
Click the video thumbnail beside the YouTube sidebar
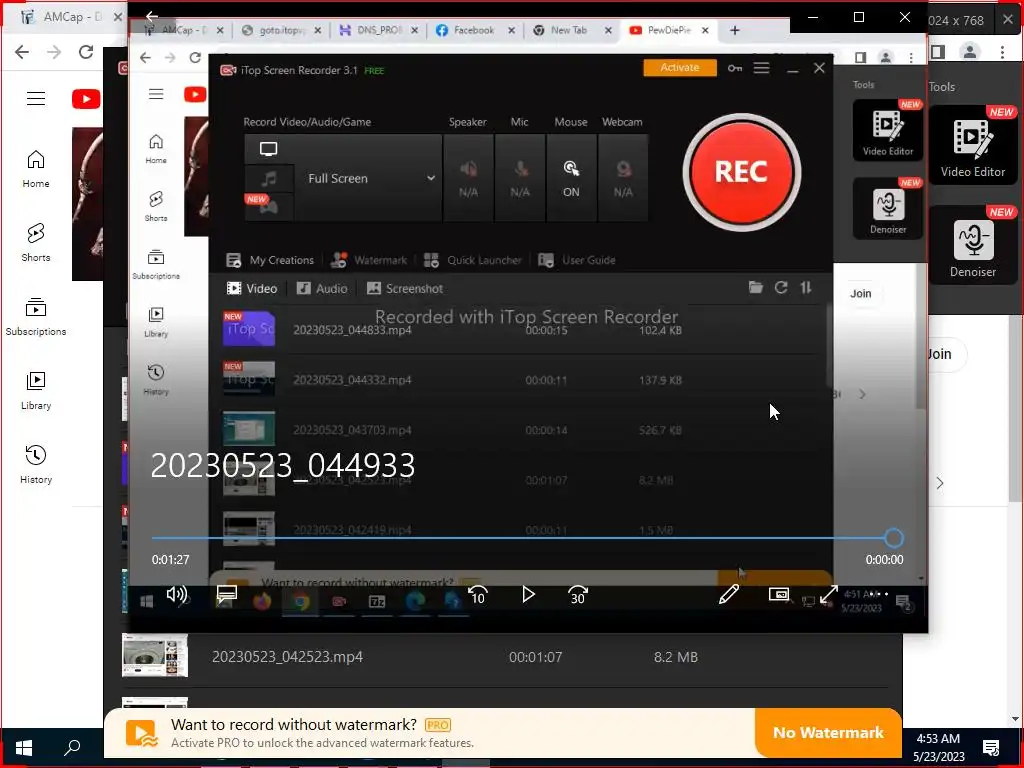(88, 204)
